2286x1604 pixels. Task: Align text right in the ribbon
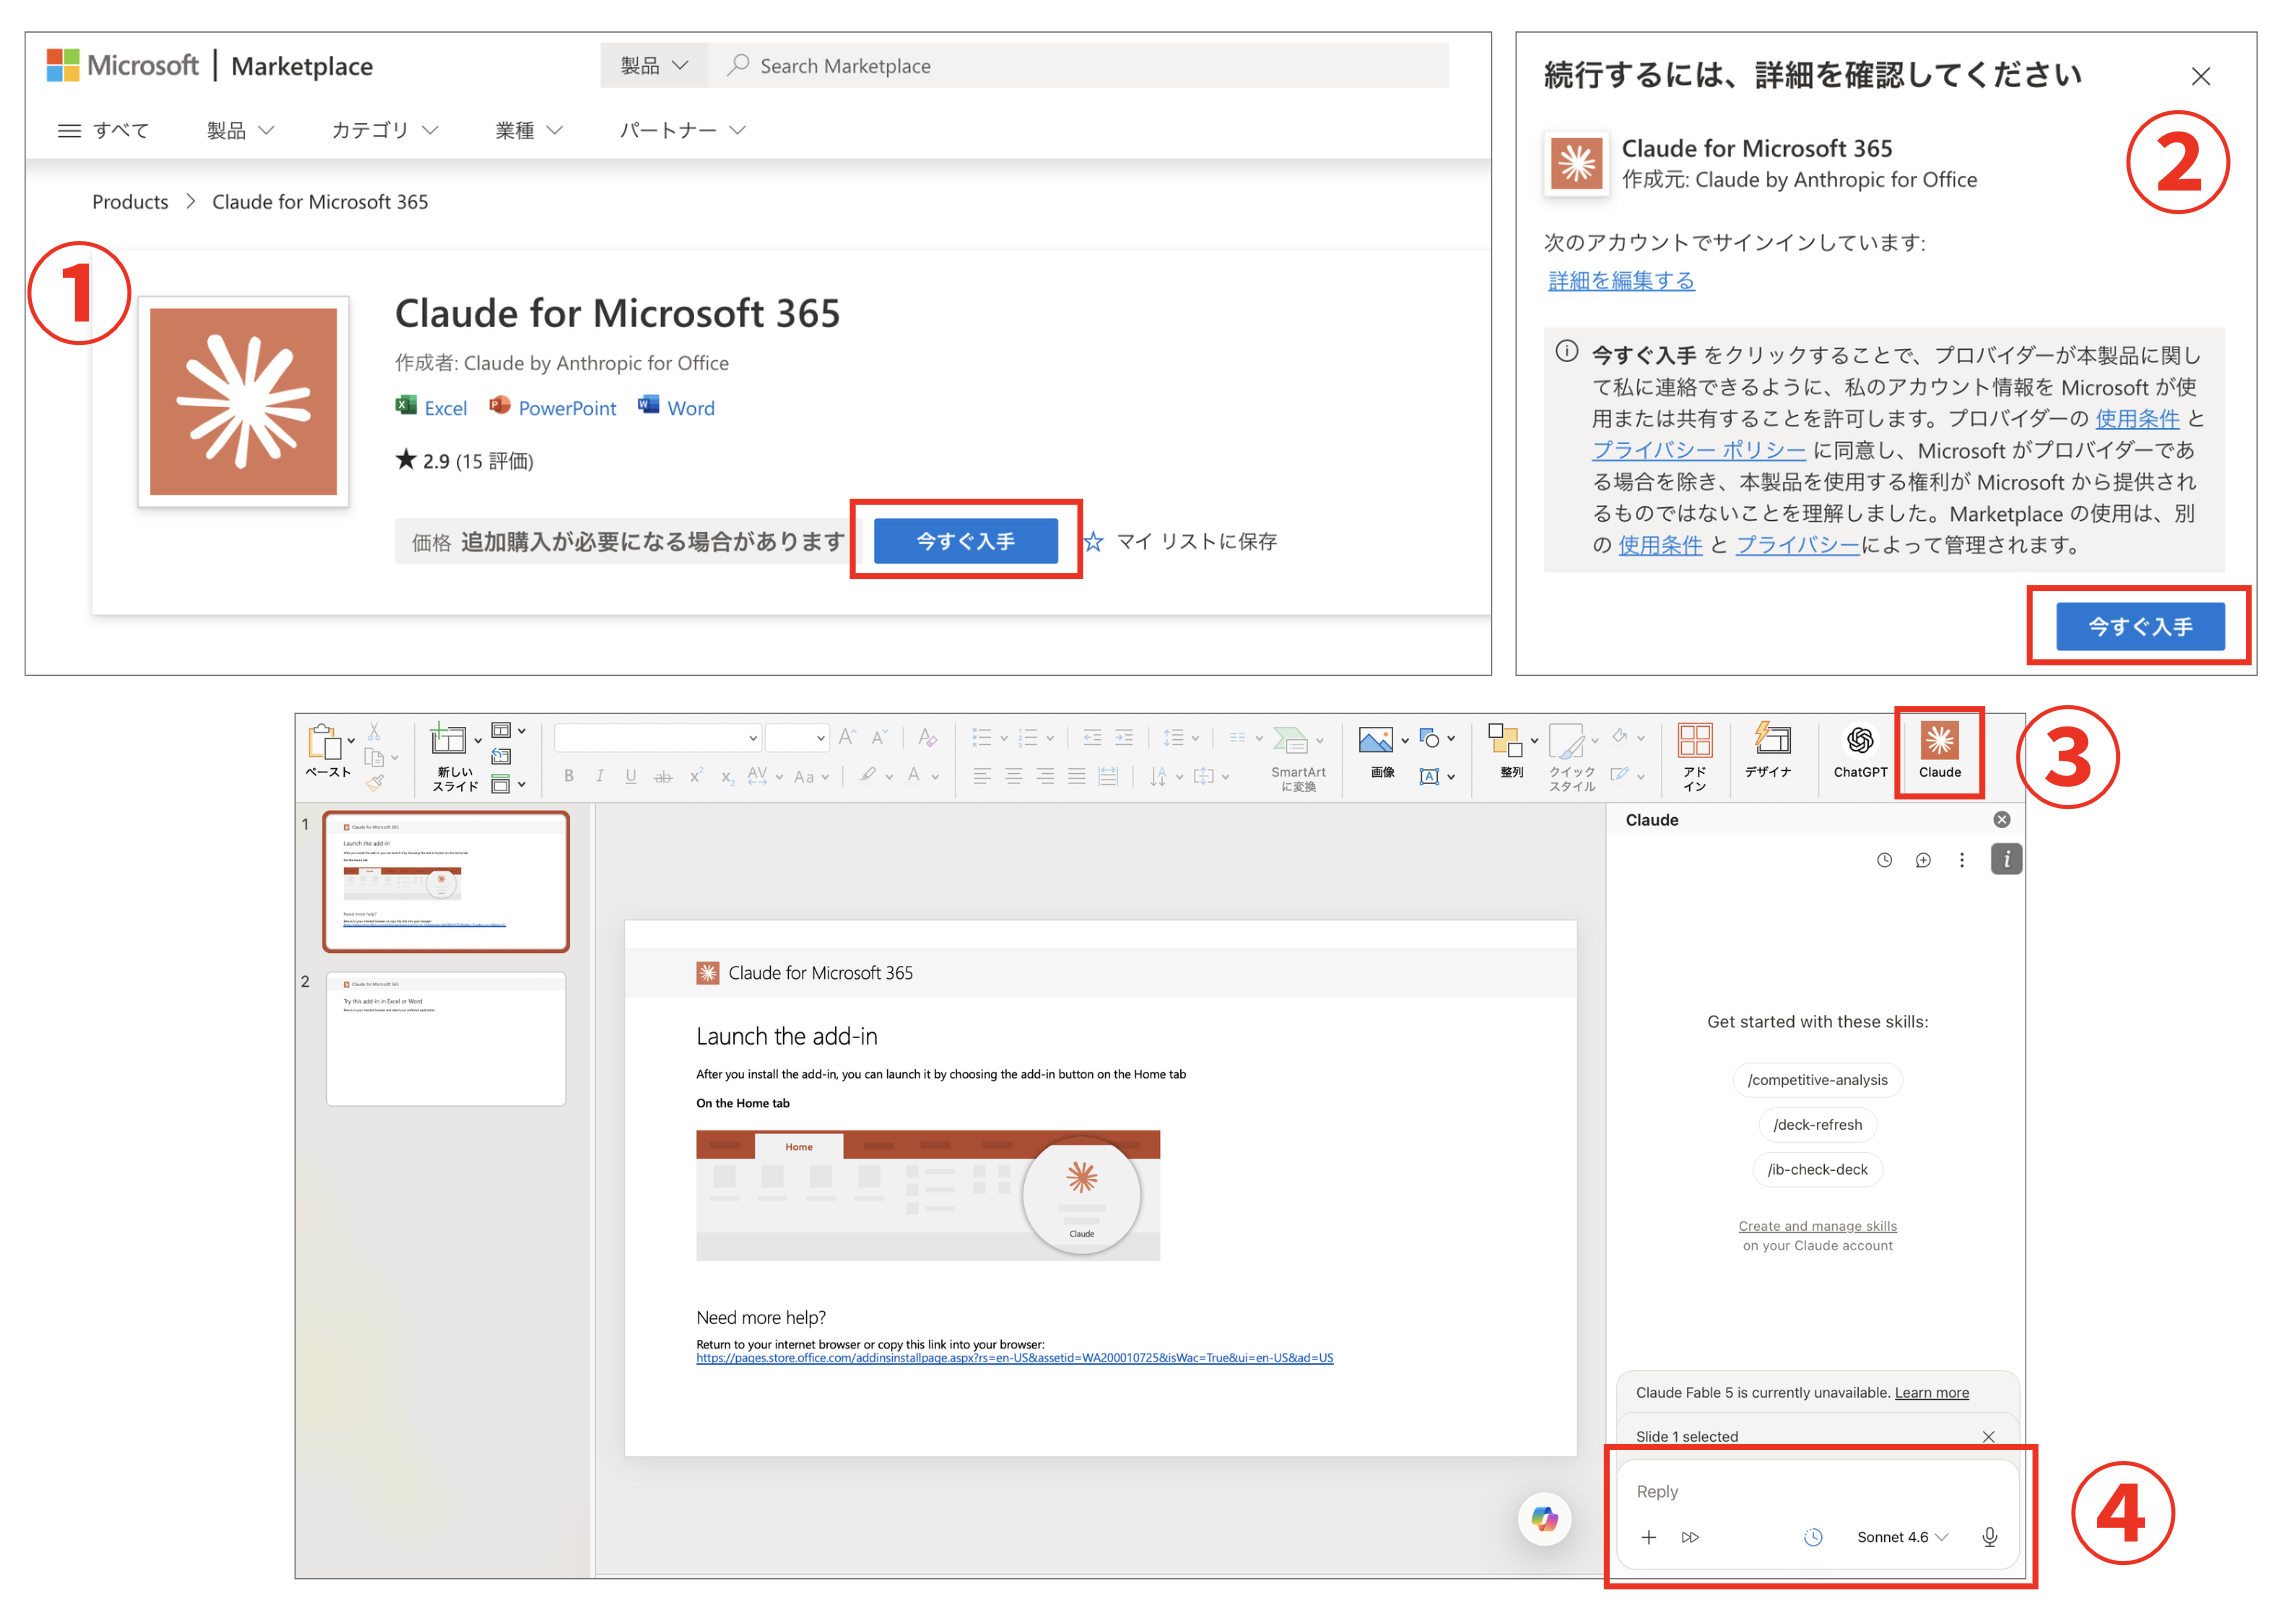[1044, 776]
